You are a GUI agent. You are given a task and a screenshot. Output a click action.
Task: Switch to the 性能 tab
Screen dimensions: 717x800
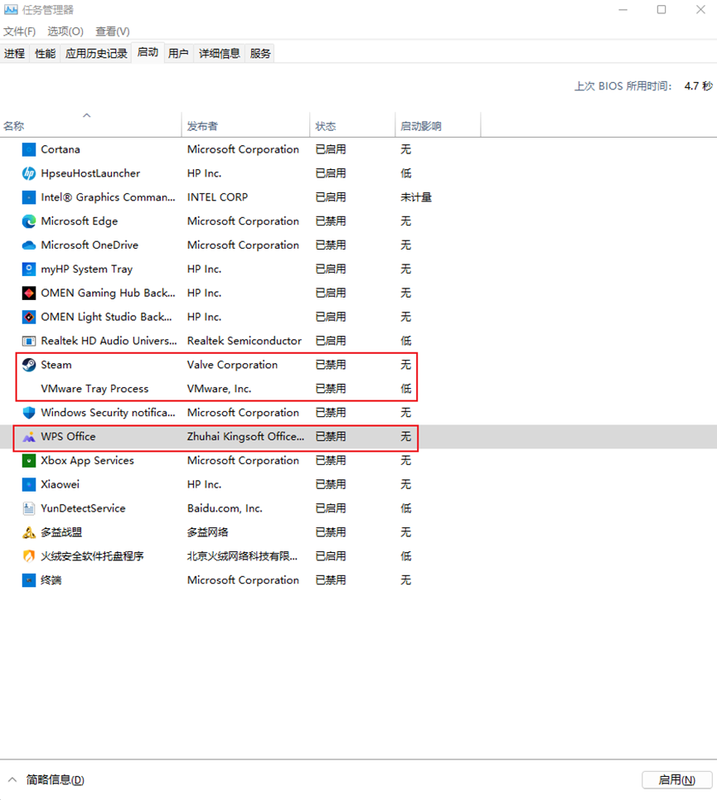[46, 53]
